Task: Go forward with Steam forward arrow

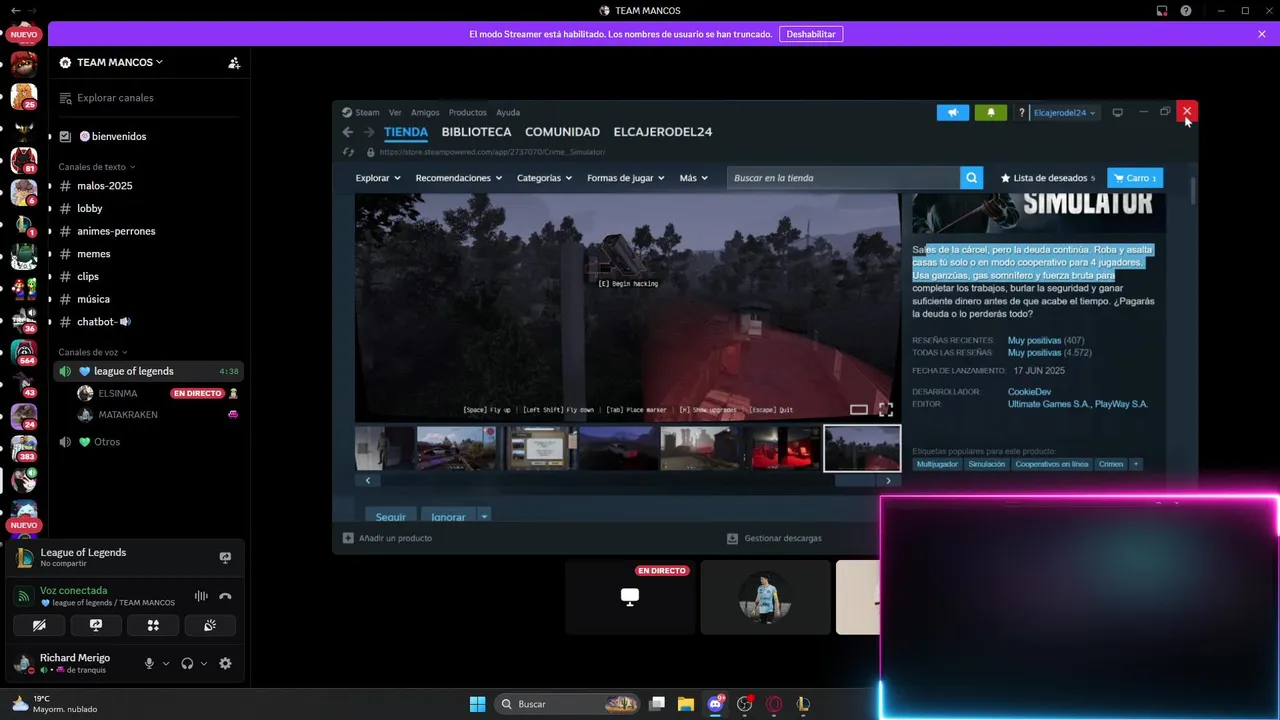Action: coord(369,132)
